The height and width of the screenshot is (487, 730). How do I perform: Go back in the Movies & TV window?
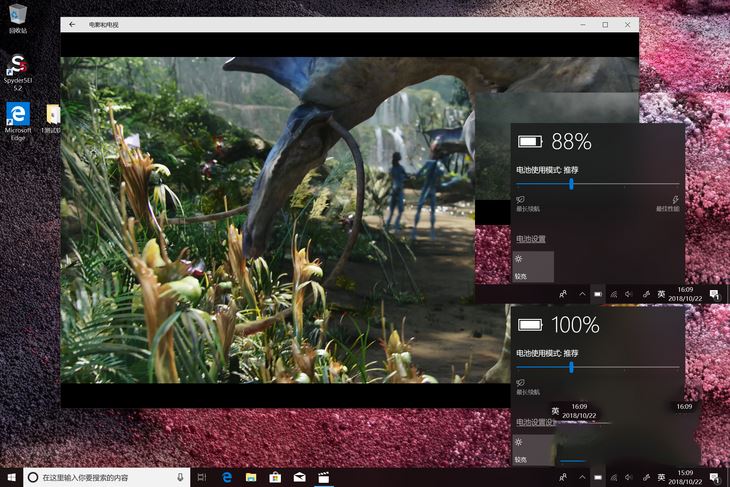click(x=72, y=25)
